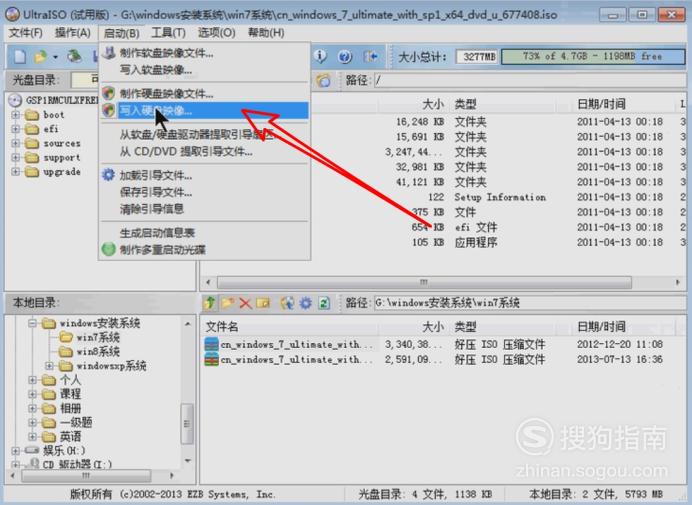Expand the sources folder tree node

[x=15, y=143]
